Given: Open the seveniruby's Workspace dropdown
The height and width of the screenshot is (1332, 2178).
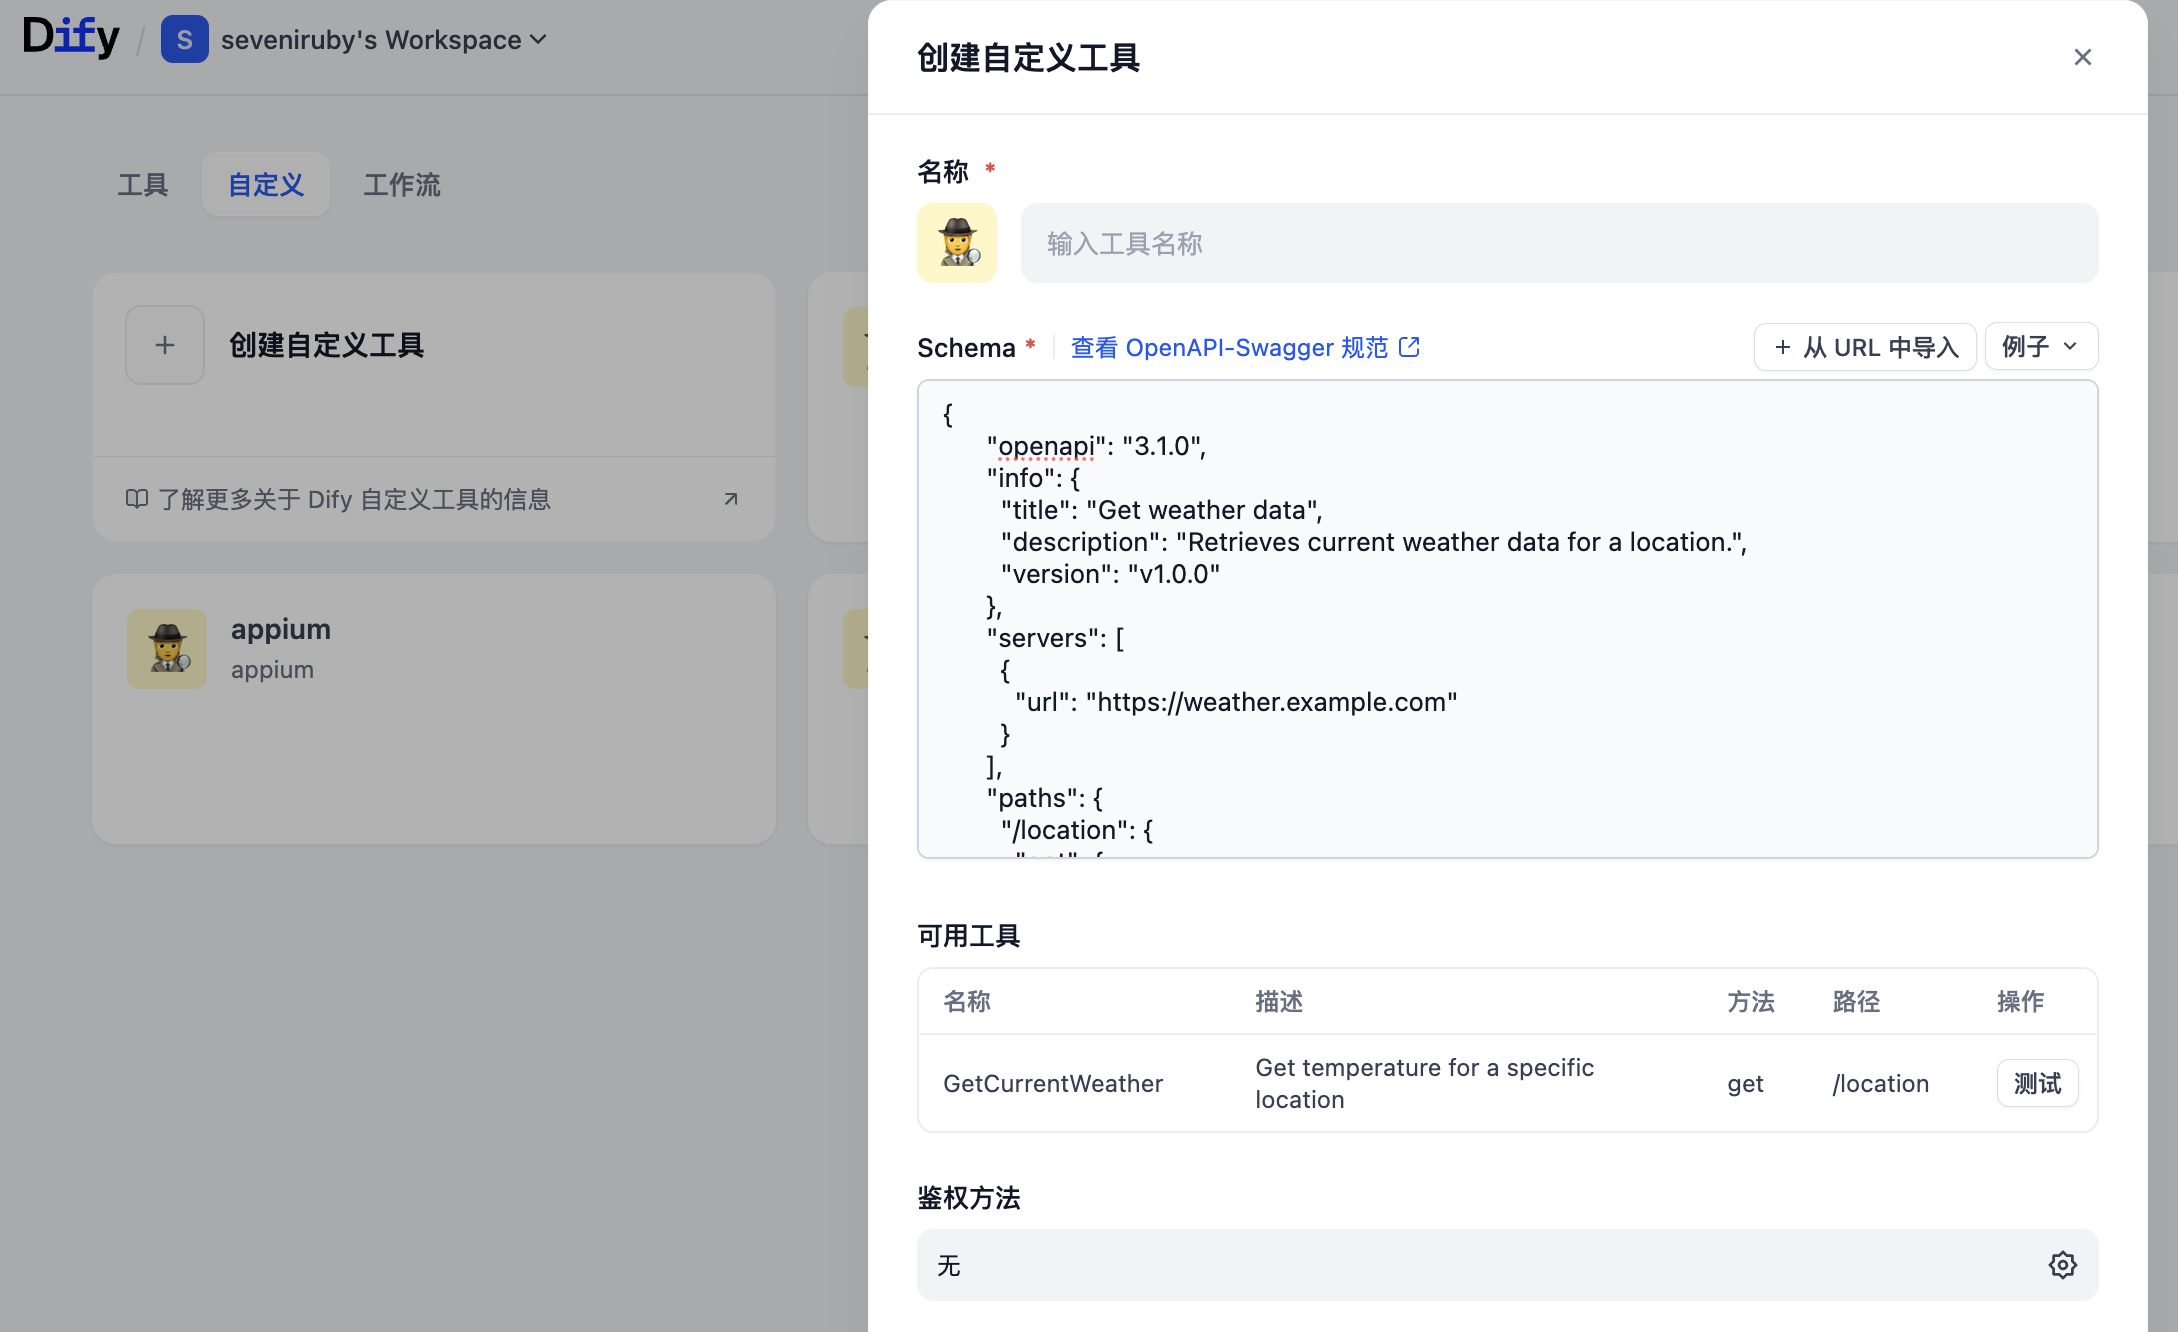Looking at the screenshot, I should [384, 40].
